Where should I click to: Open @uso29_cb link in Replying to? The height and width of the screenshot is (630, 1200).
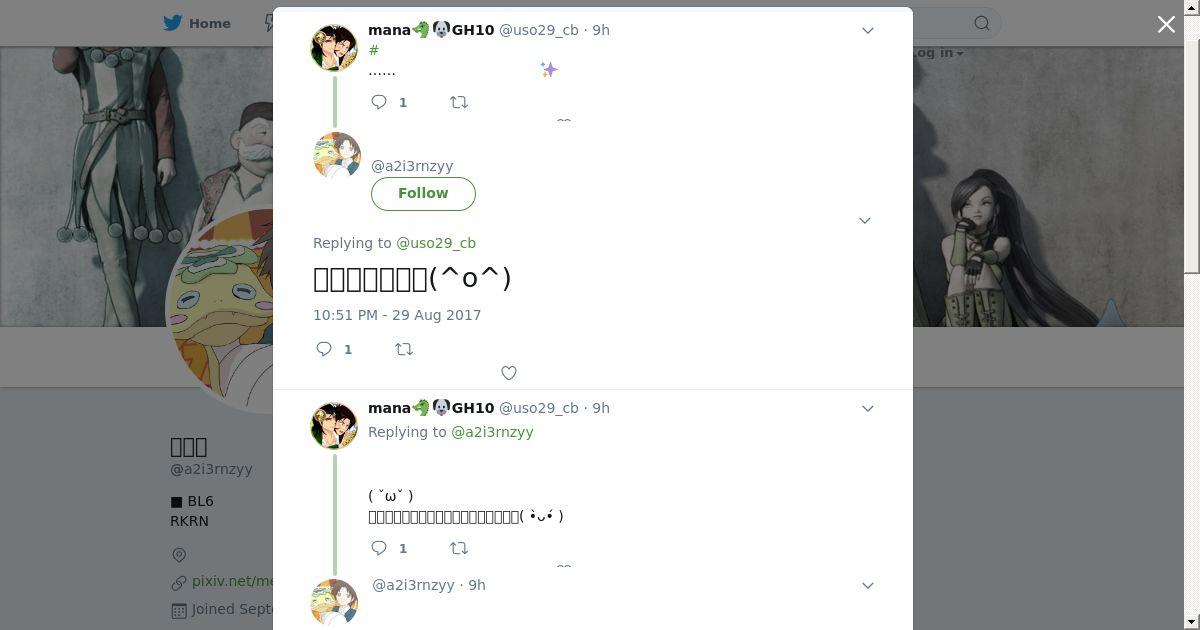point(436,243)
